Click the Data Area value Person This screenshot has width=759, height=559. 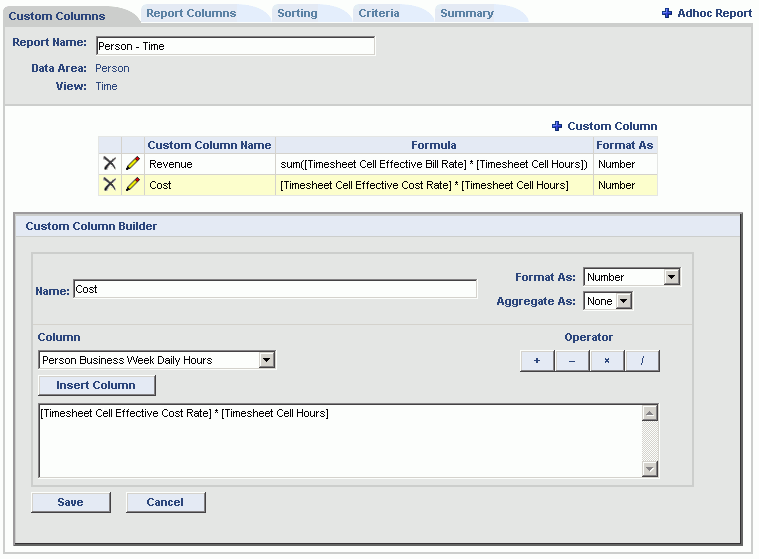[112, 68]
